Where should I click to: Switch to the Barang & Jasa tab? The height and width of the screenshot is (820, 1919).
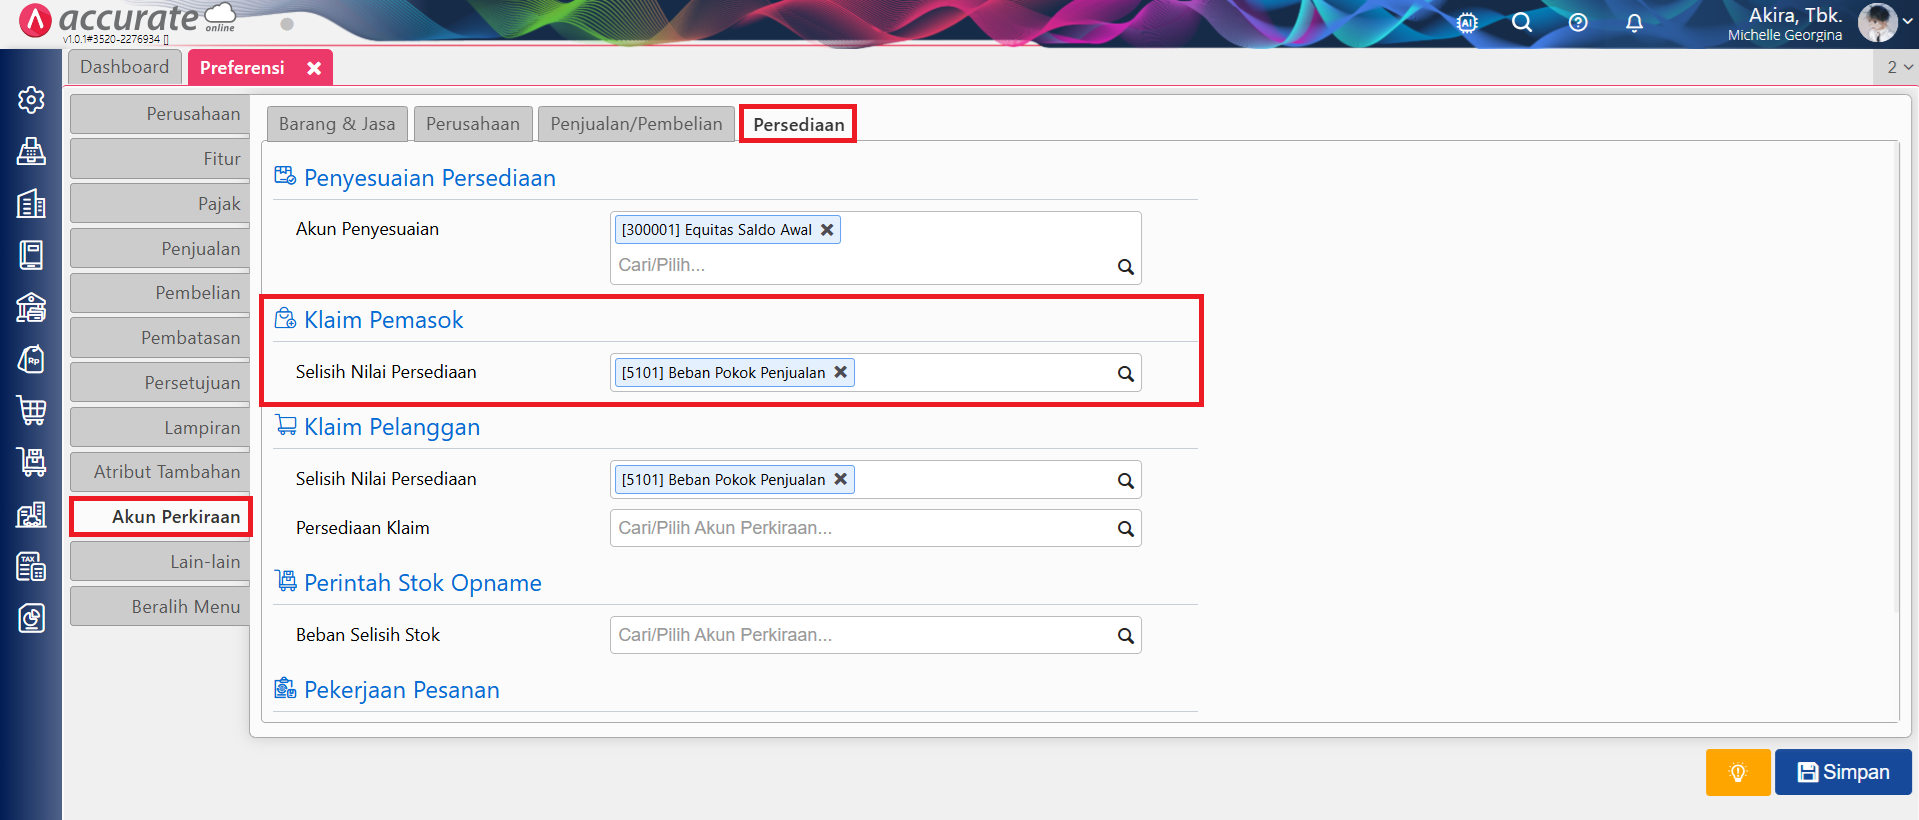click(x=337, y=124)
